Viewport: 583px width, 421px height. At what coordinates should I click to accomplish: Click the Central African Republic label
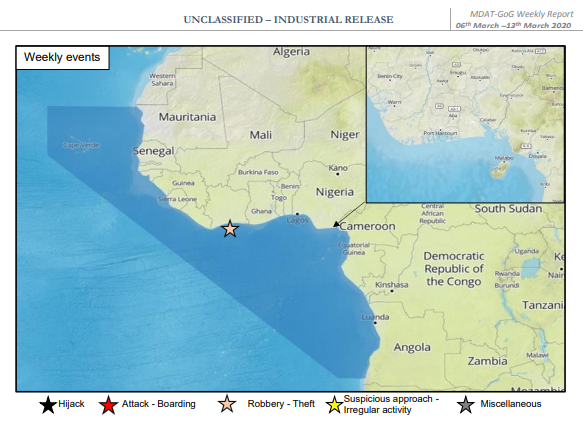click(432, 213)
